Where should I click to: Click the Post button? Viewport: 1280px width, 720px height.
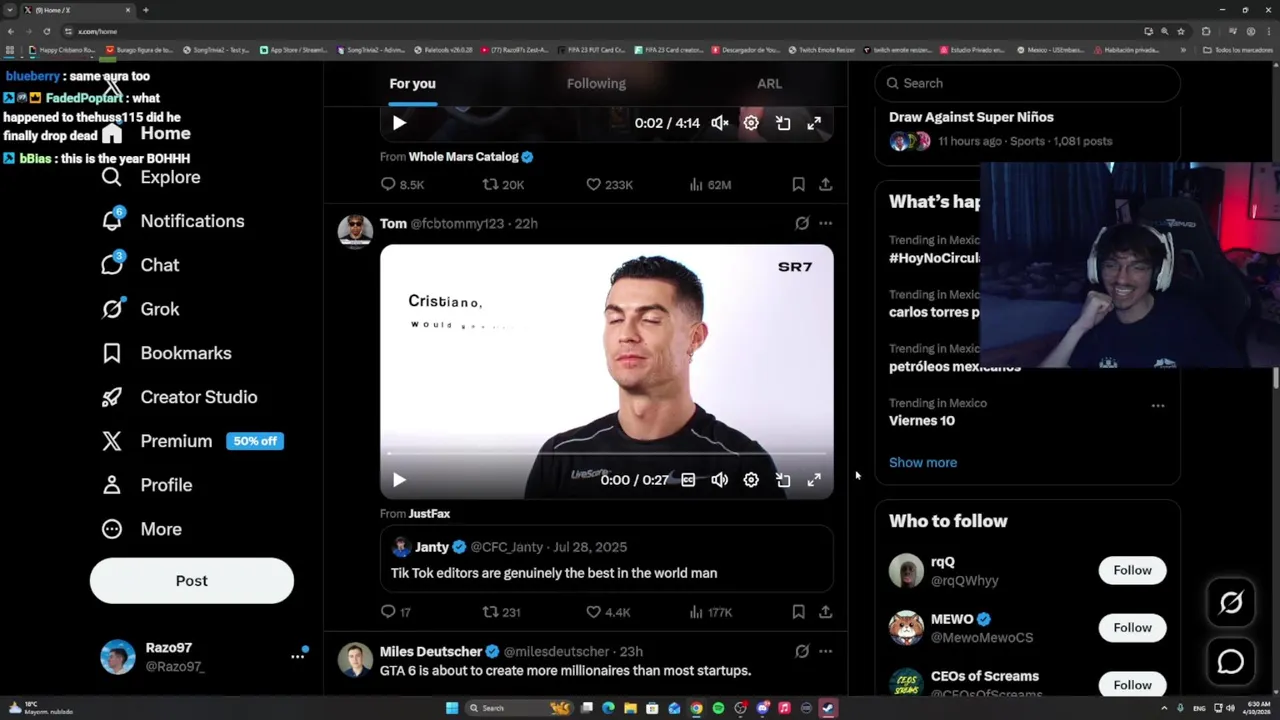[192, 581]
